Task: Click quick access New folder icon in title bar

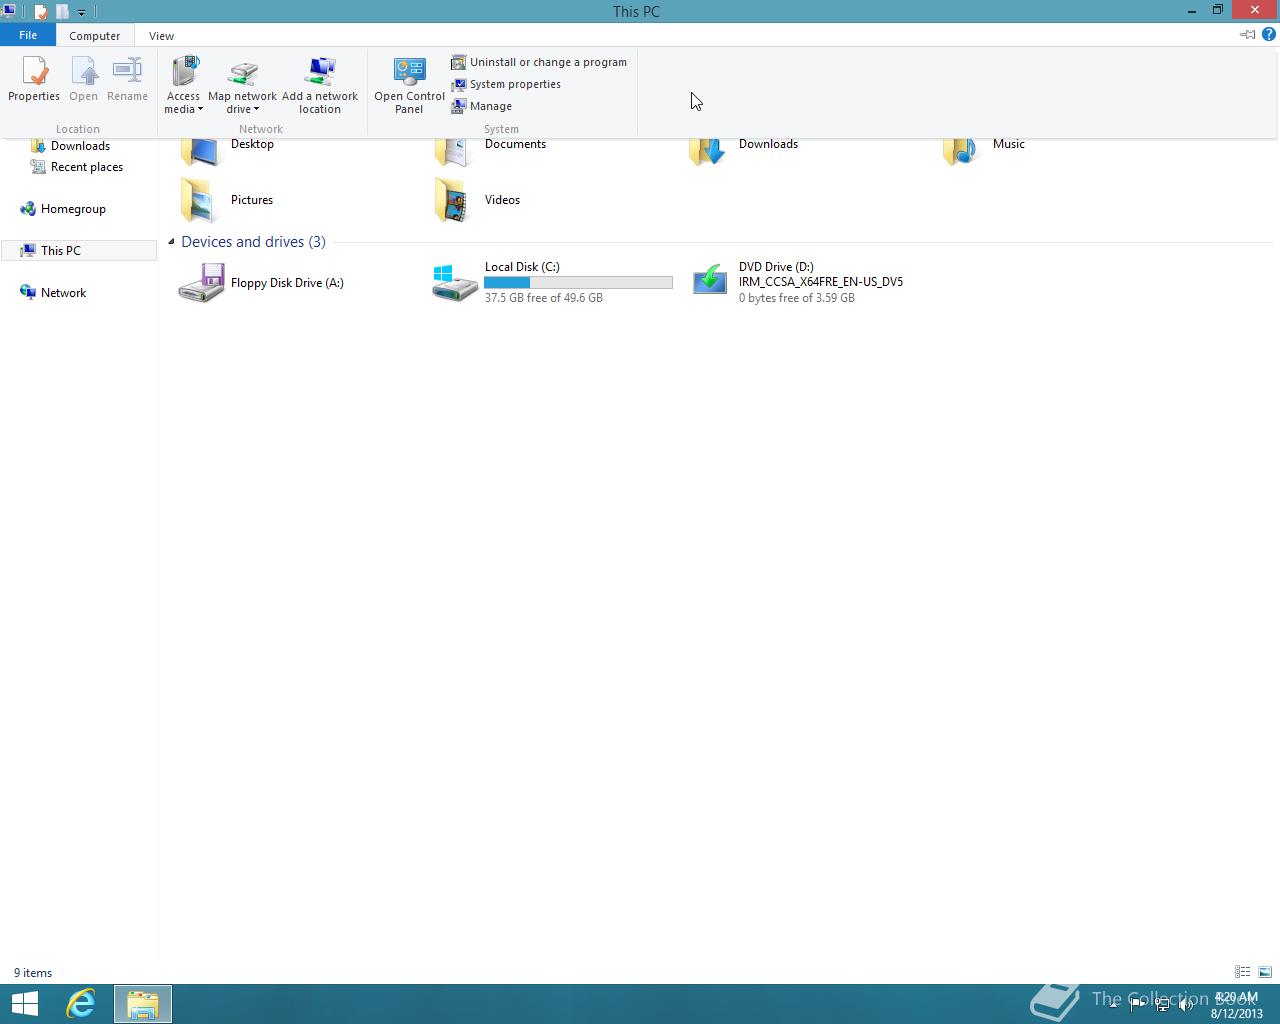Action: pyautogui.click(x=62, y=12)
